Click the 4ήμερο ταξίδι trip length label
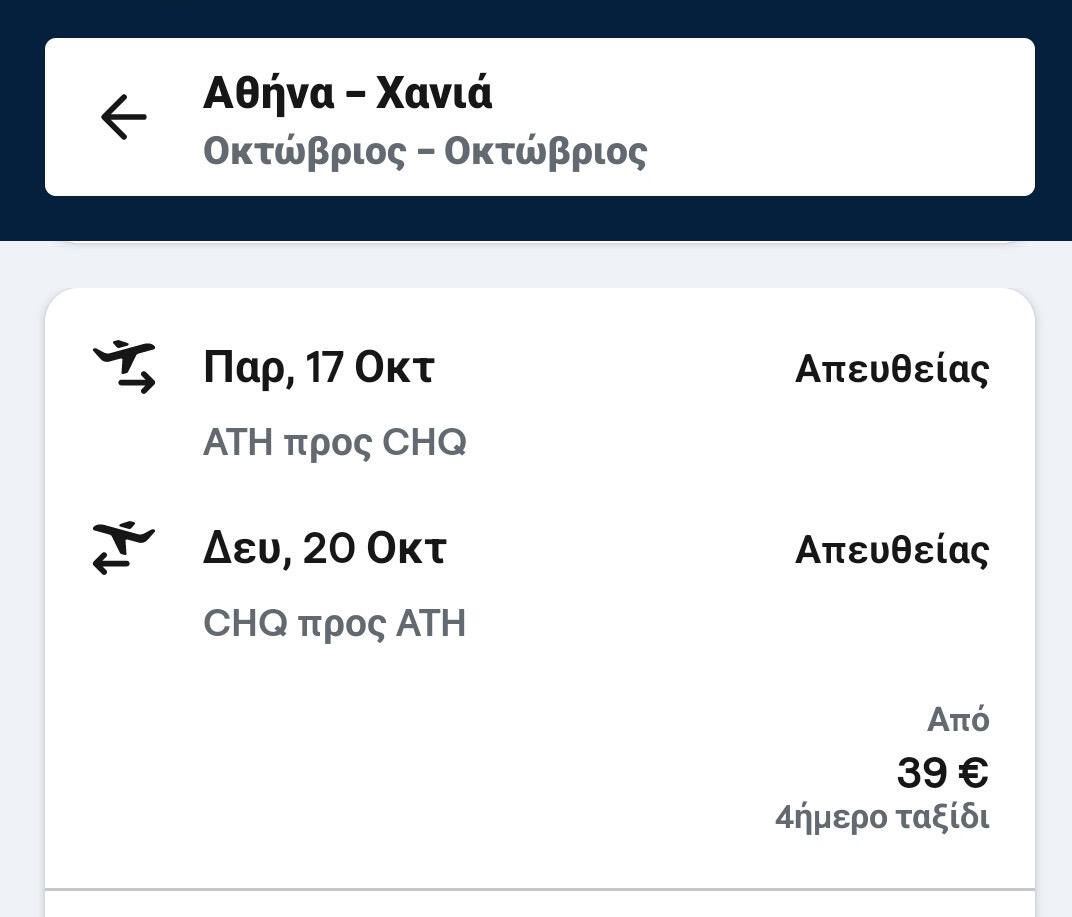1072x917 pixels. coord(881,818)
